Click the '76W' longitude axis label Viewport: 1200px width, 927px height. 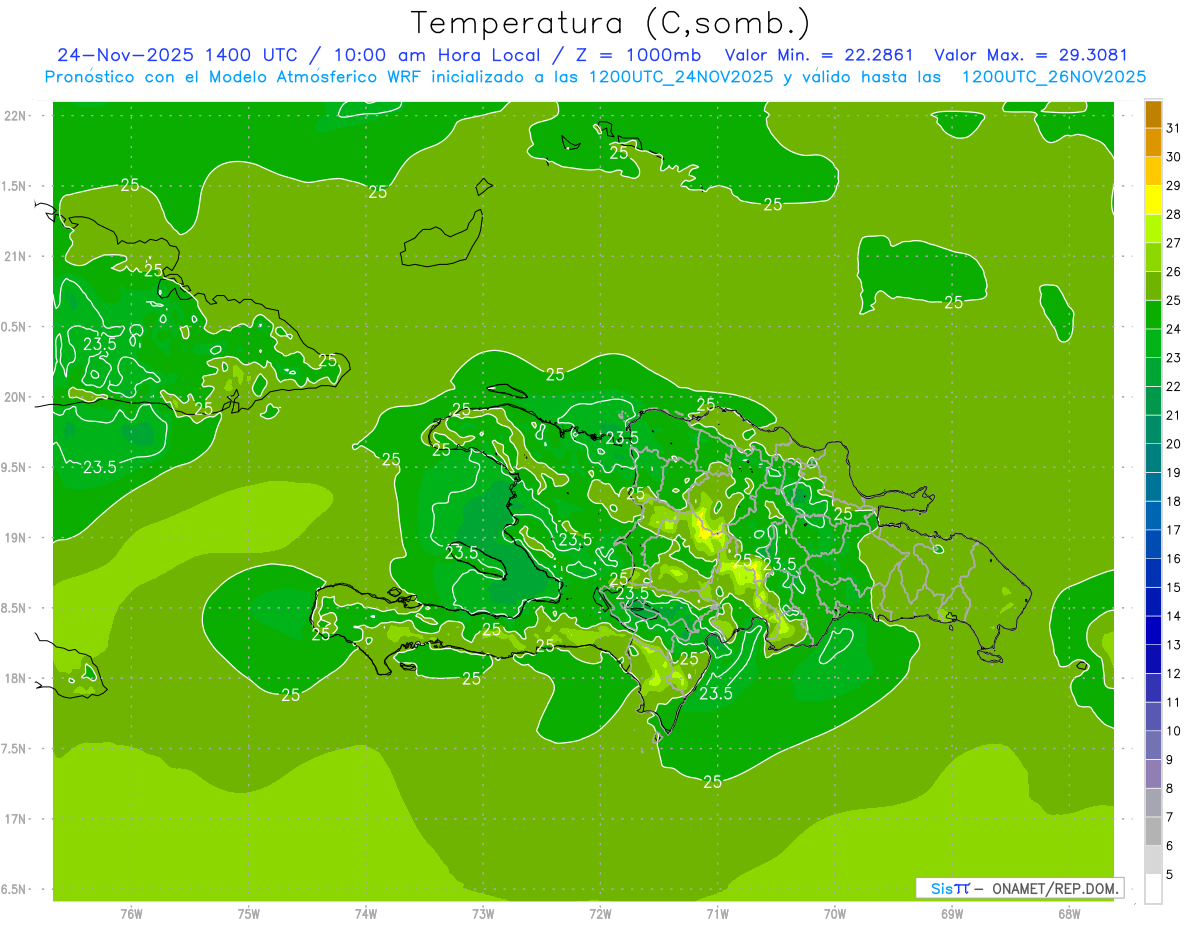click(x=131, y=913)
